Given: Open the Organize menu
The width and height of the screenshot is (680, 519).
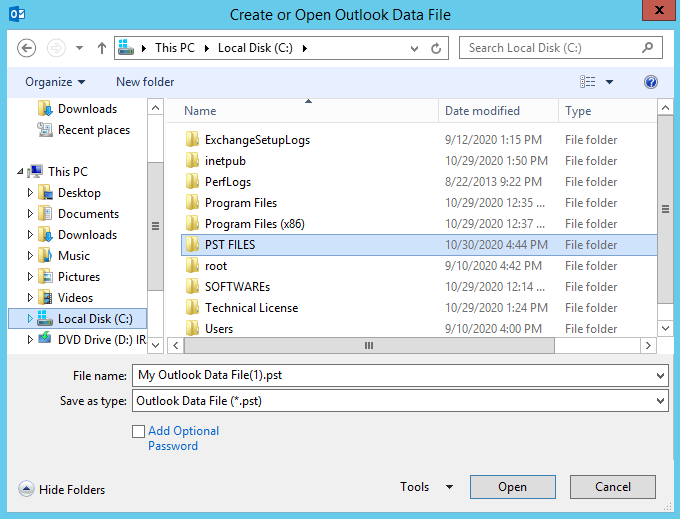Looking at the screenshot, I should 55,82.
